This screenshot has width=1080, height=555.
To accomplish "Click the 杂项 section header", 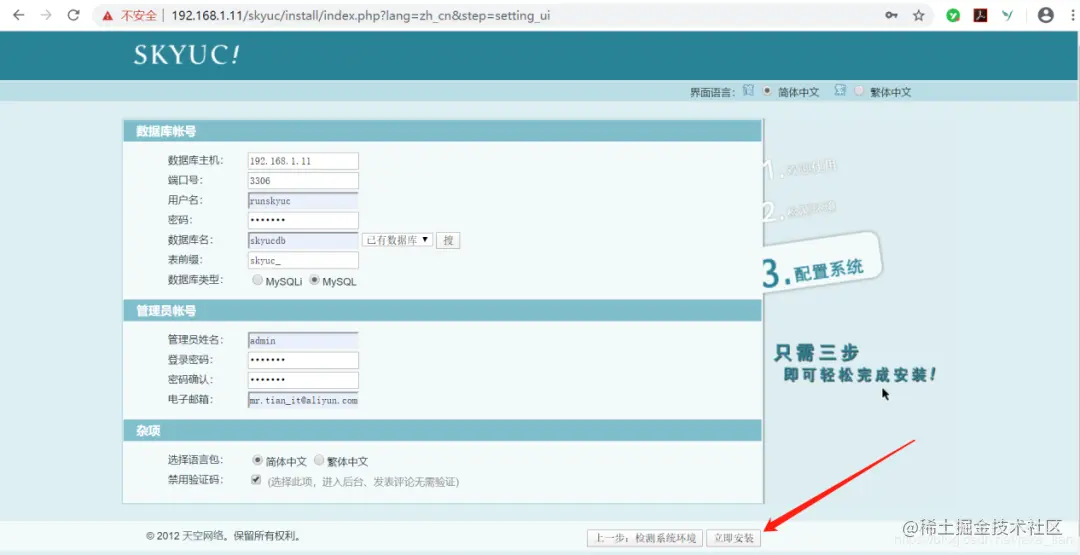I will tap(442, 430).
